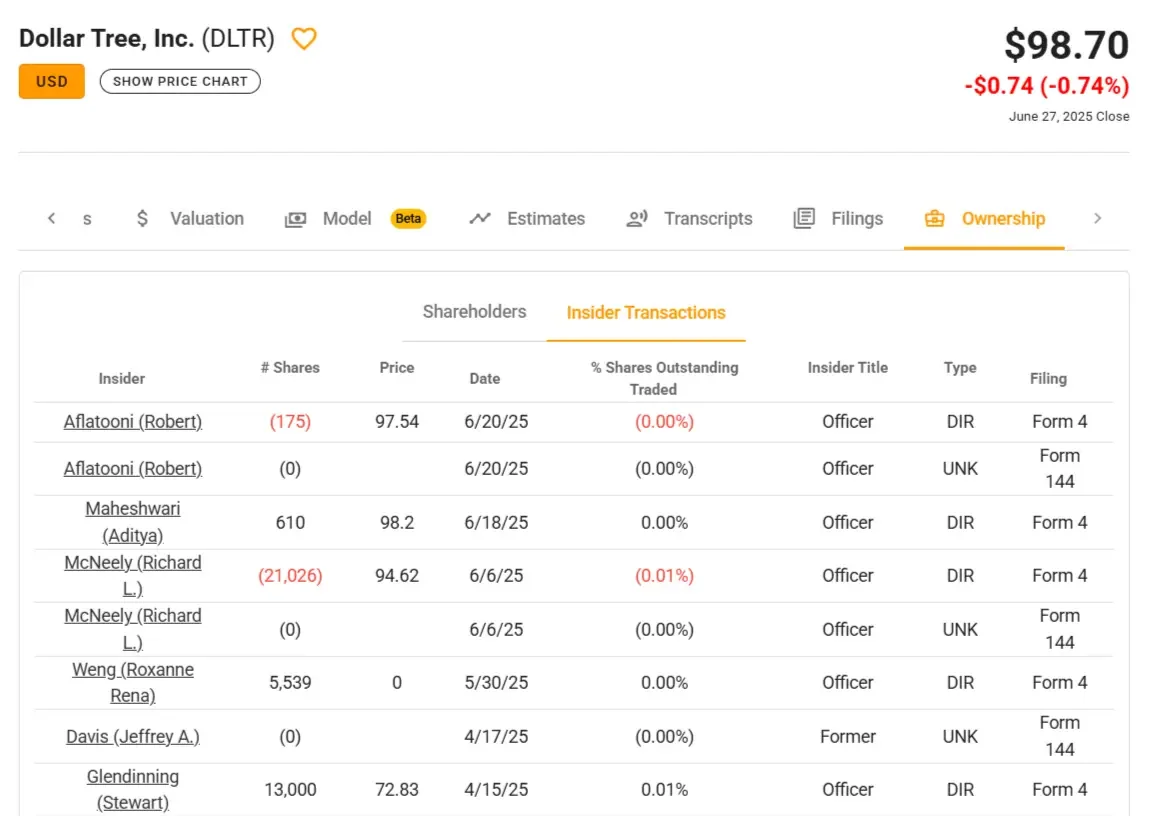Screen dimensions: 1153x816
Task: Click the 97.54 price cell
Action: coord(396,421)
